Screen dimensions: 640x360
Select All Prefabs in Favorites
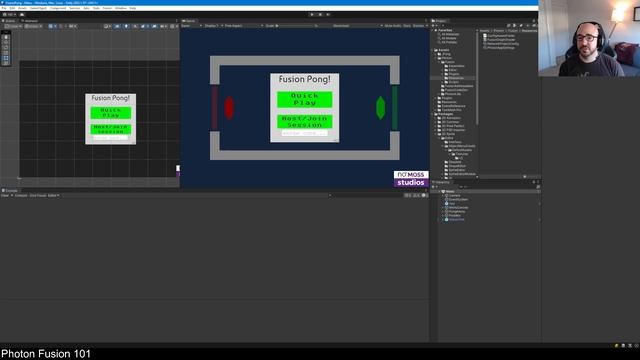coord(449,42)
